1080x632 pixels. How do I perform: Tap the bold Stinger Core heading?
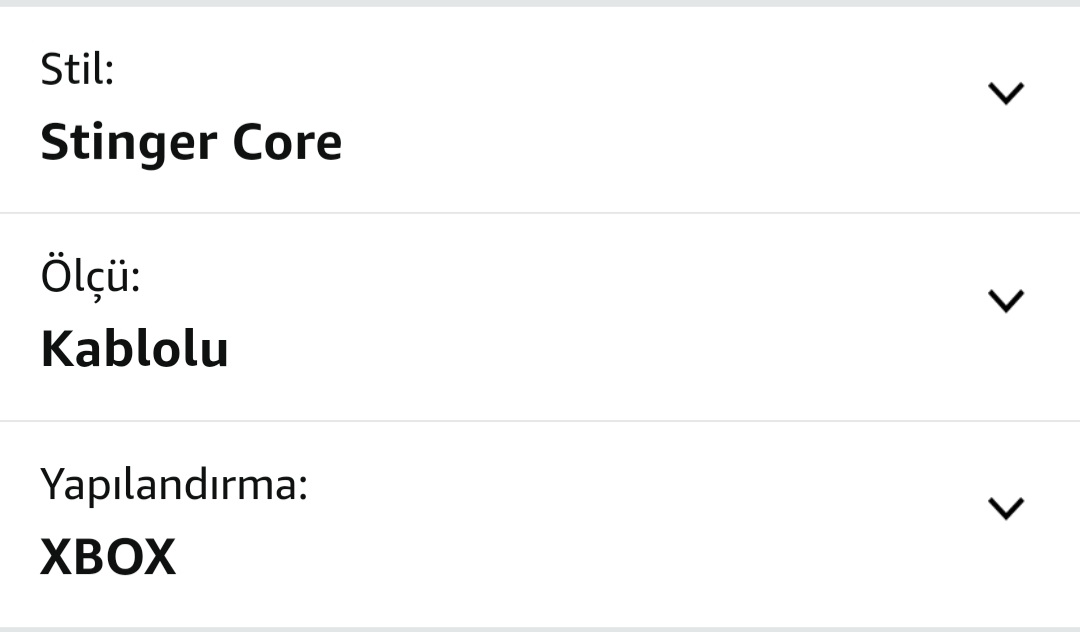click(191, 143)
